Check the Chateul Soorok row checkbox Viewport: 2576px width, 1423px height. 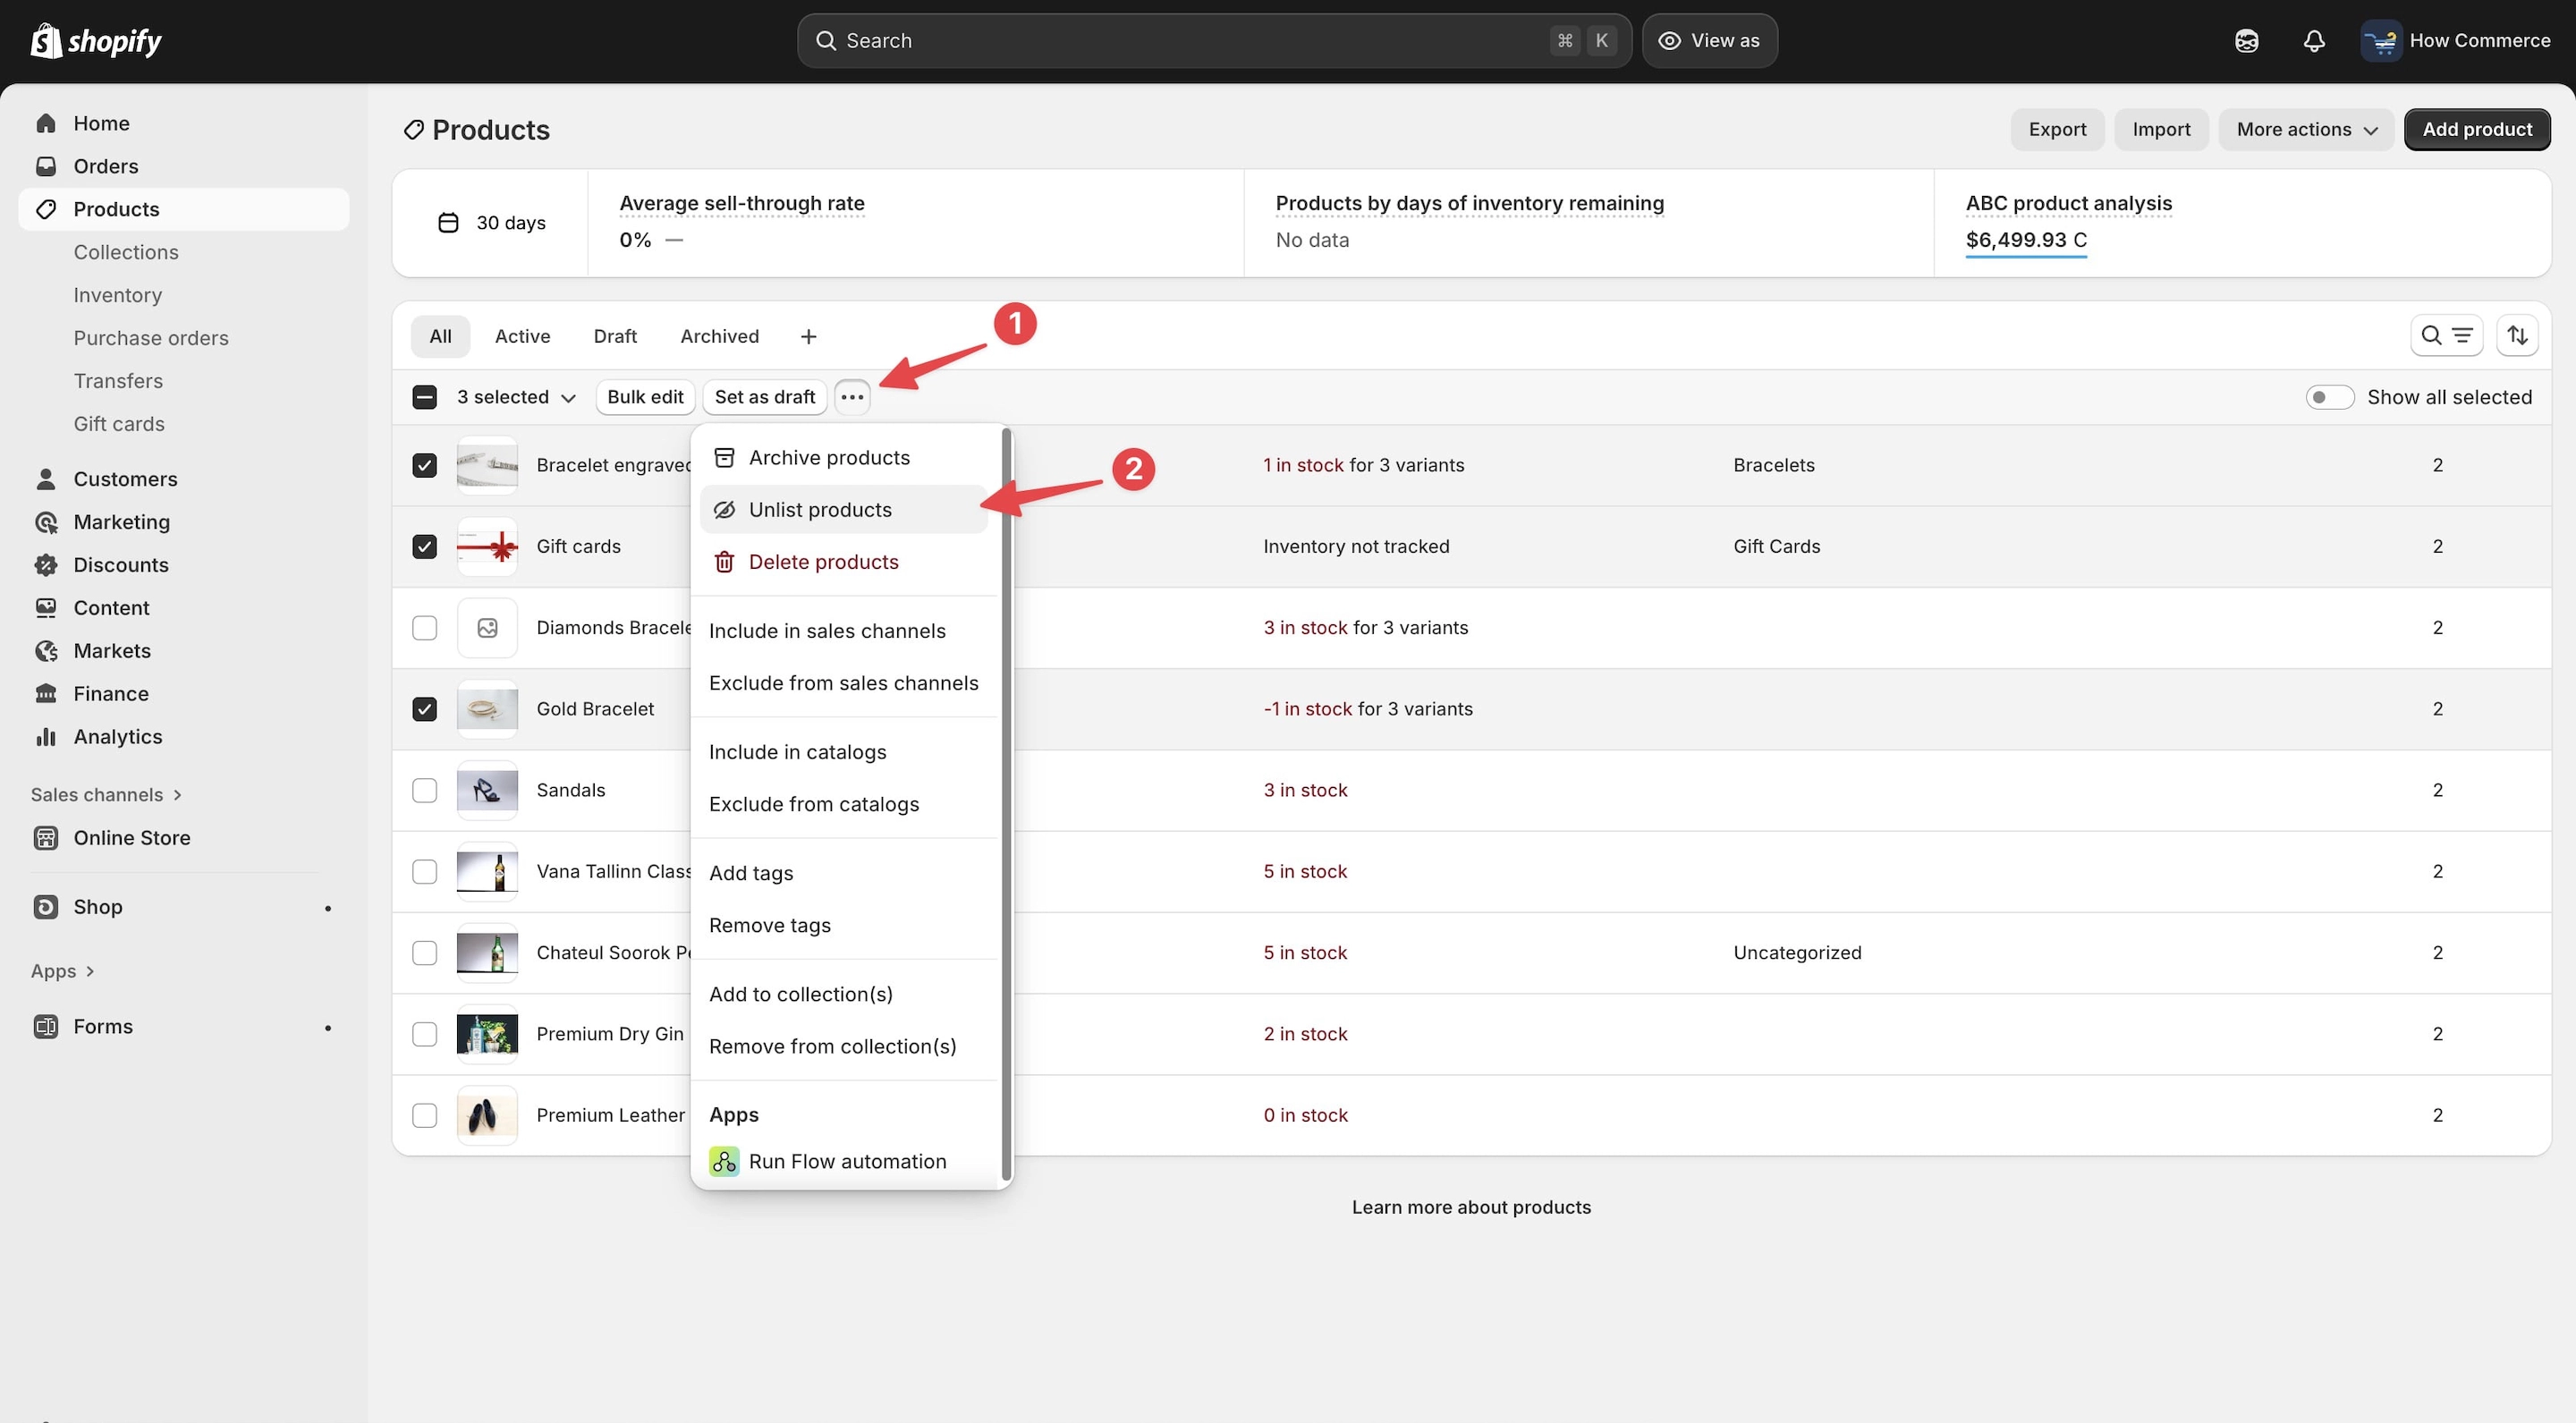(424, 953)
